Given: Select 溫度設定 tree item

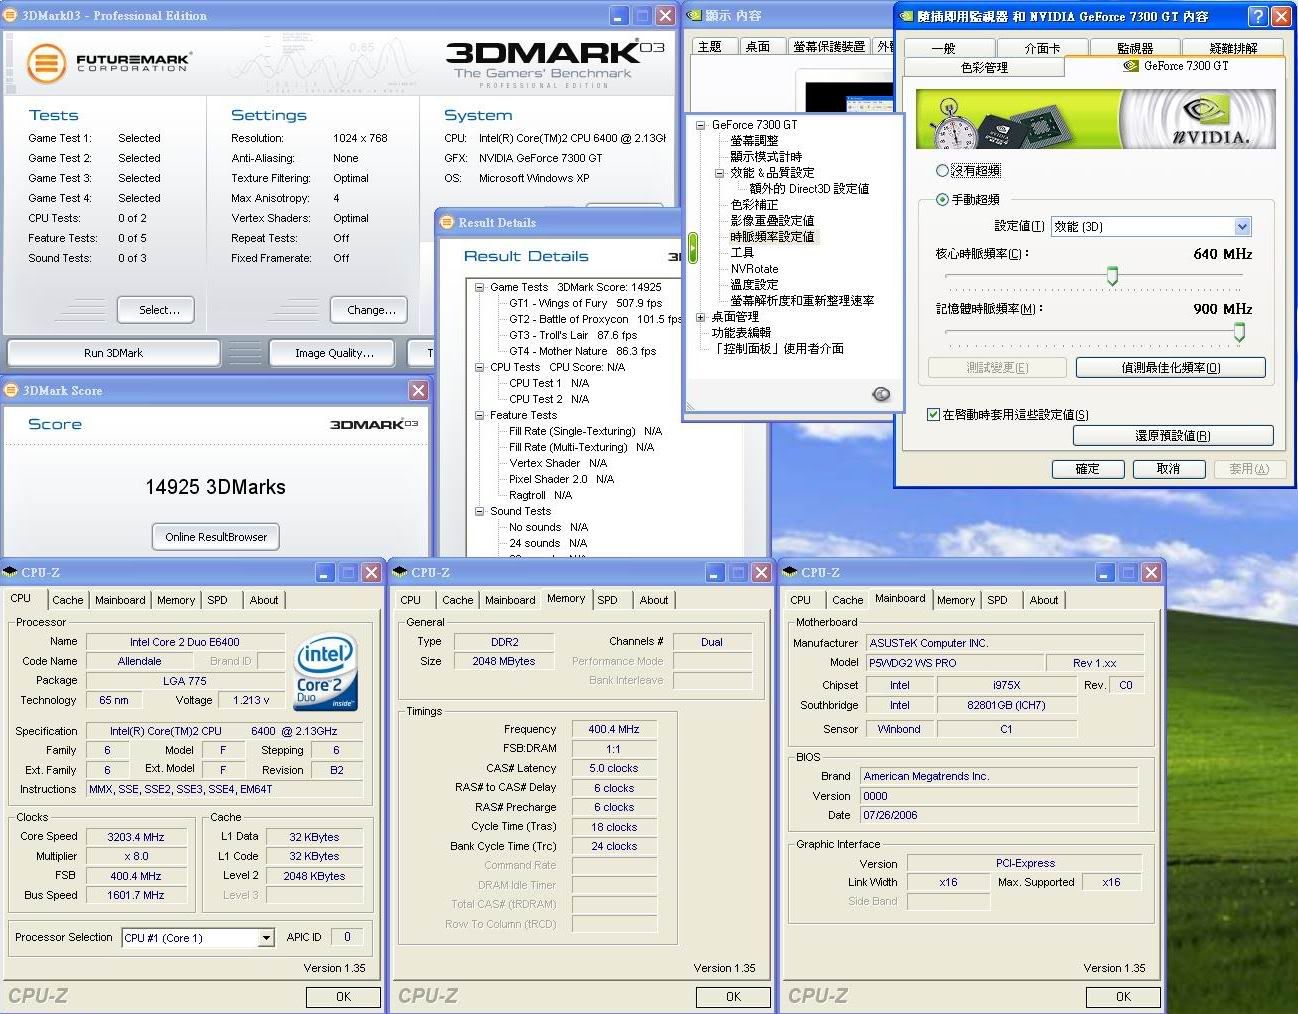Looking at the screenshot, I should coord(754,285).
